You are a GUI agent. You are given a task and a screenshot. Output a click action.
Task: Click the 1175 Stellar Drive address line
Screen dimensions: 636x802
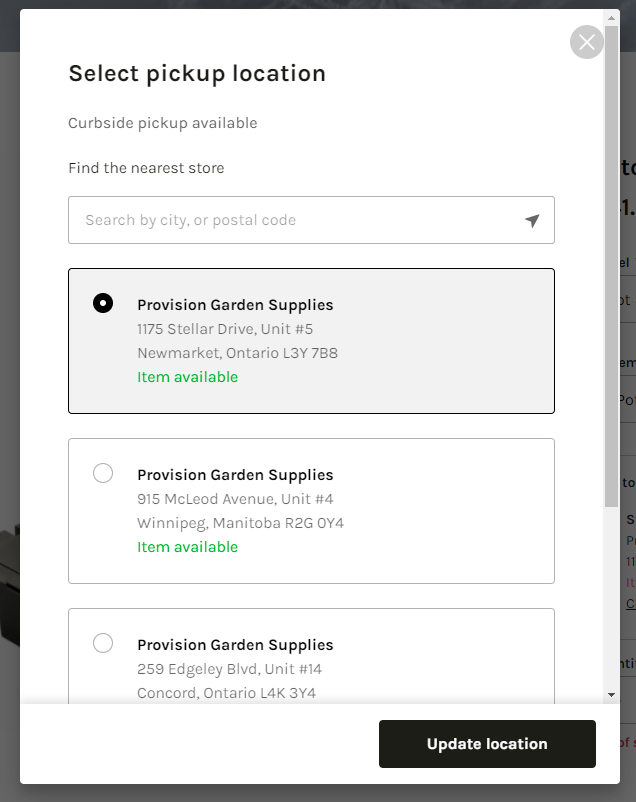point(225,329)
